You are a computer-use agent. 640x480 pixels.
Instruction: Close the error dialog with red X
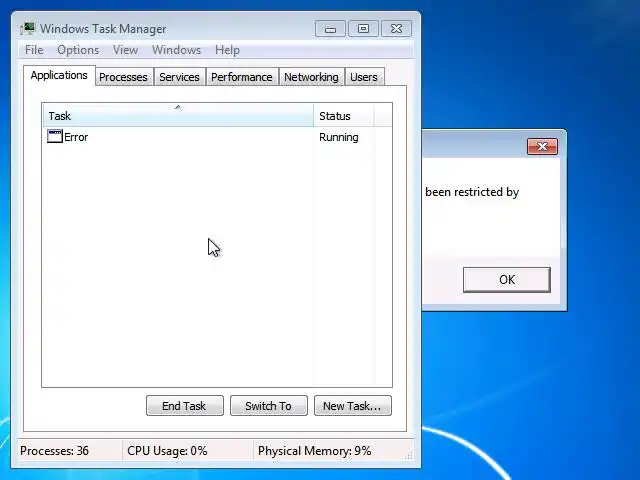[542, 147]
